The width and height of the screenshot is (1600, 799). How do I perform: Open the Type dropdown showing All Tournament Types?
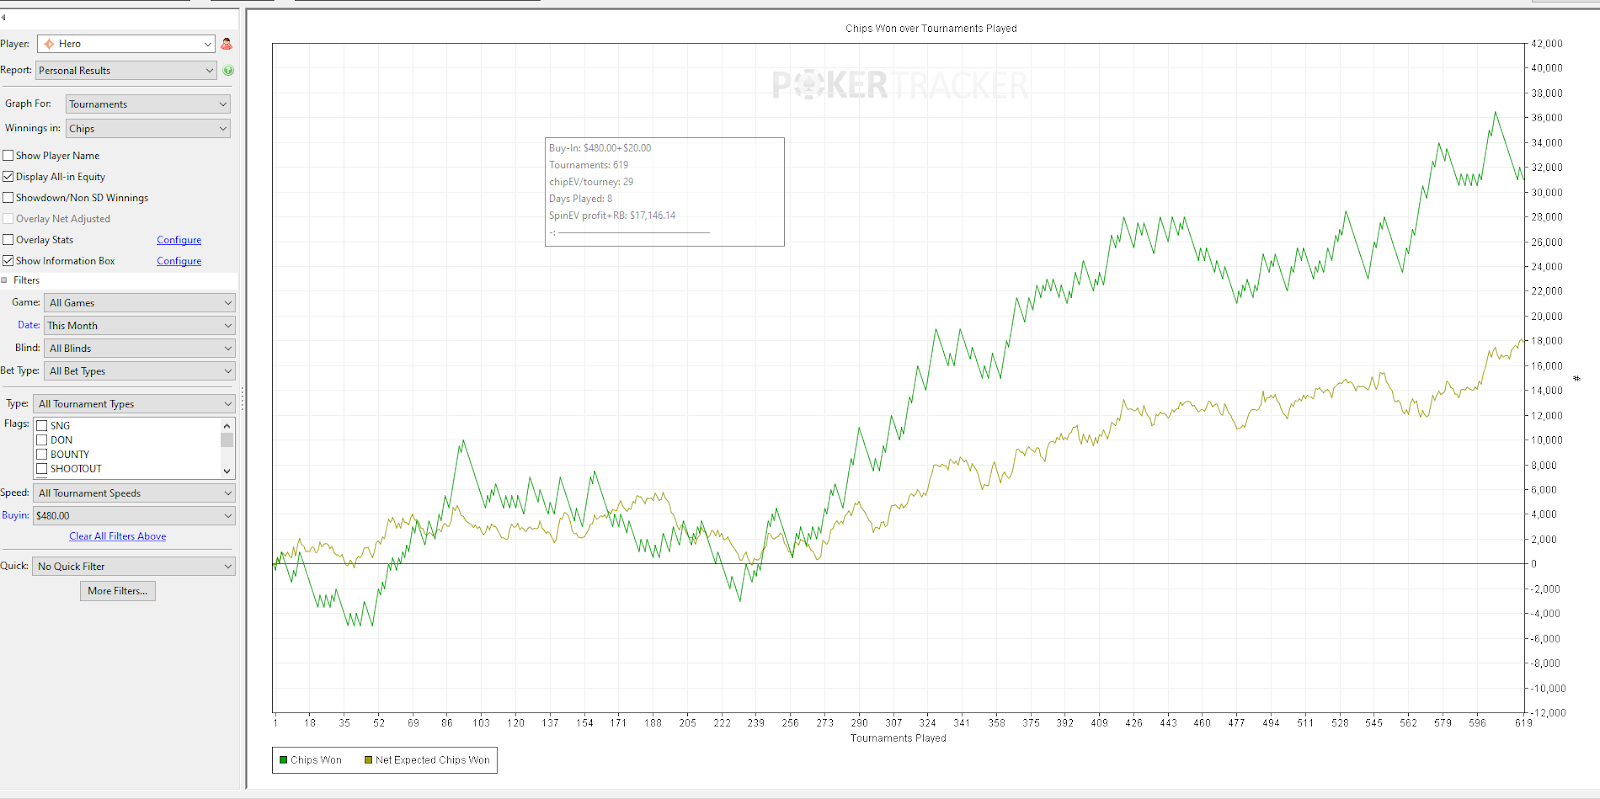pos(135,404)
